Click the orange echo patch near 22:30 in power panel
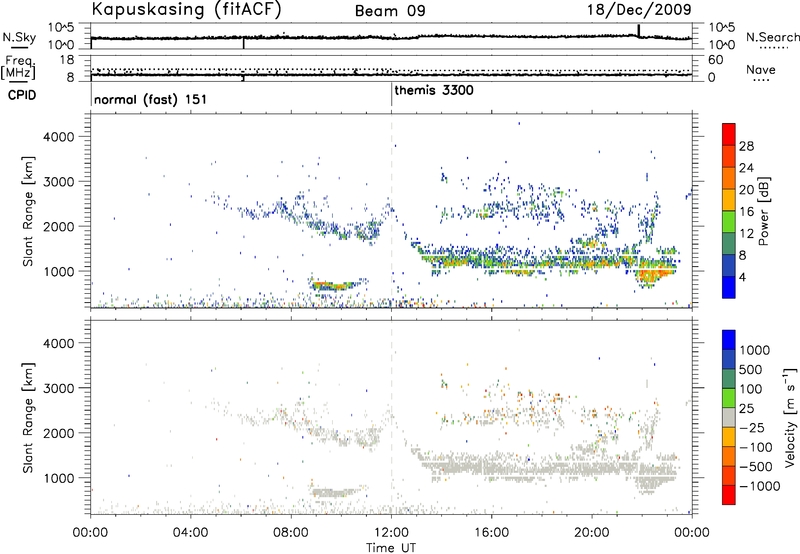Image resolution: width=800 pixels, height=554 pixels. [653, 275]
